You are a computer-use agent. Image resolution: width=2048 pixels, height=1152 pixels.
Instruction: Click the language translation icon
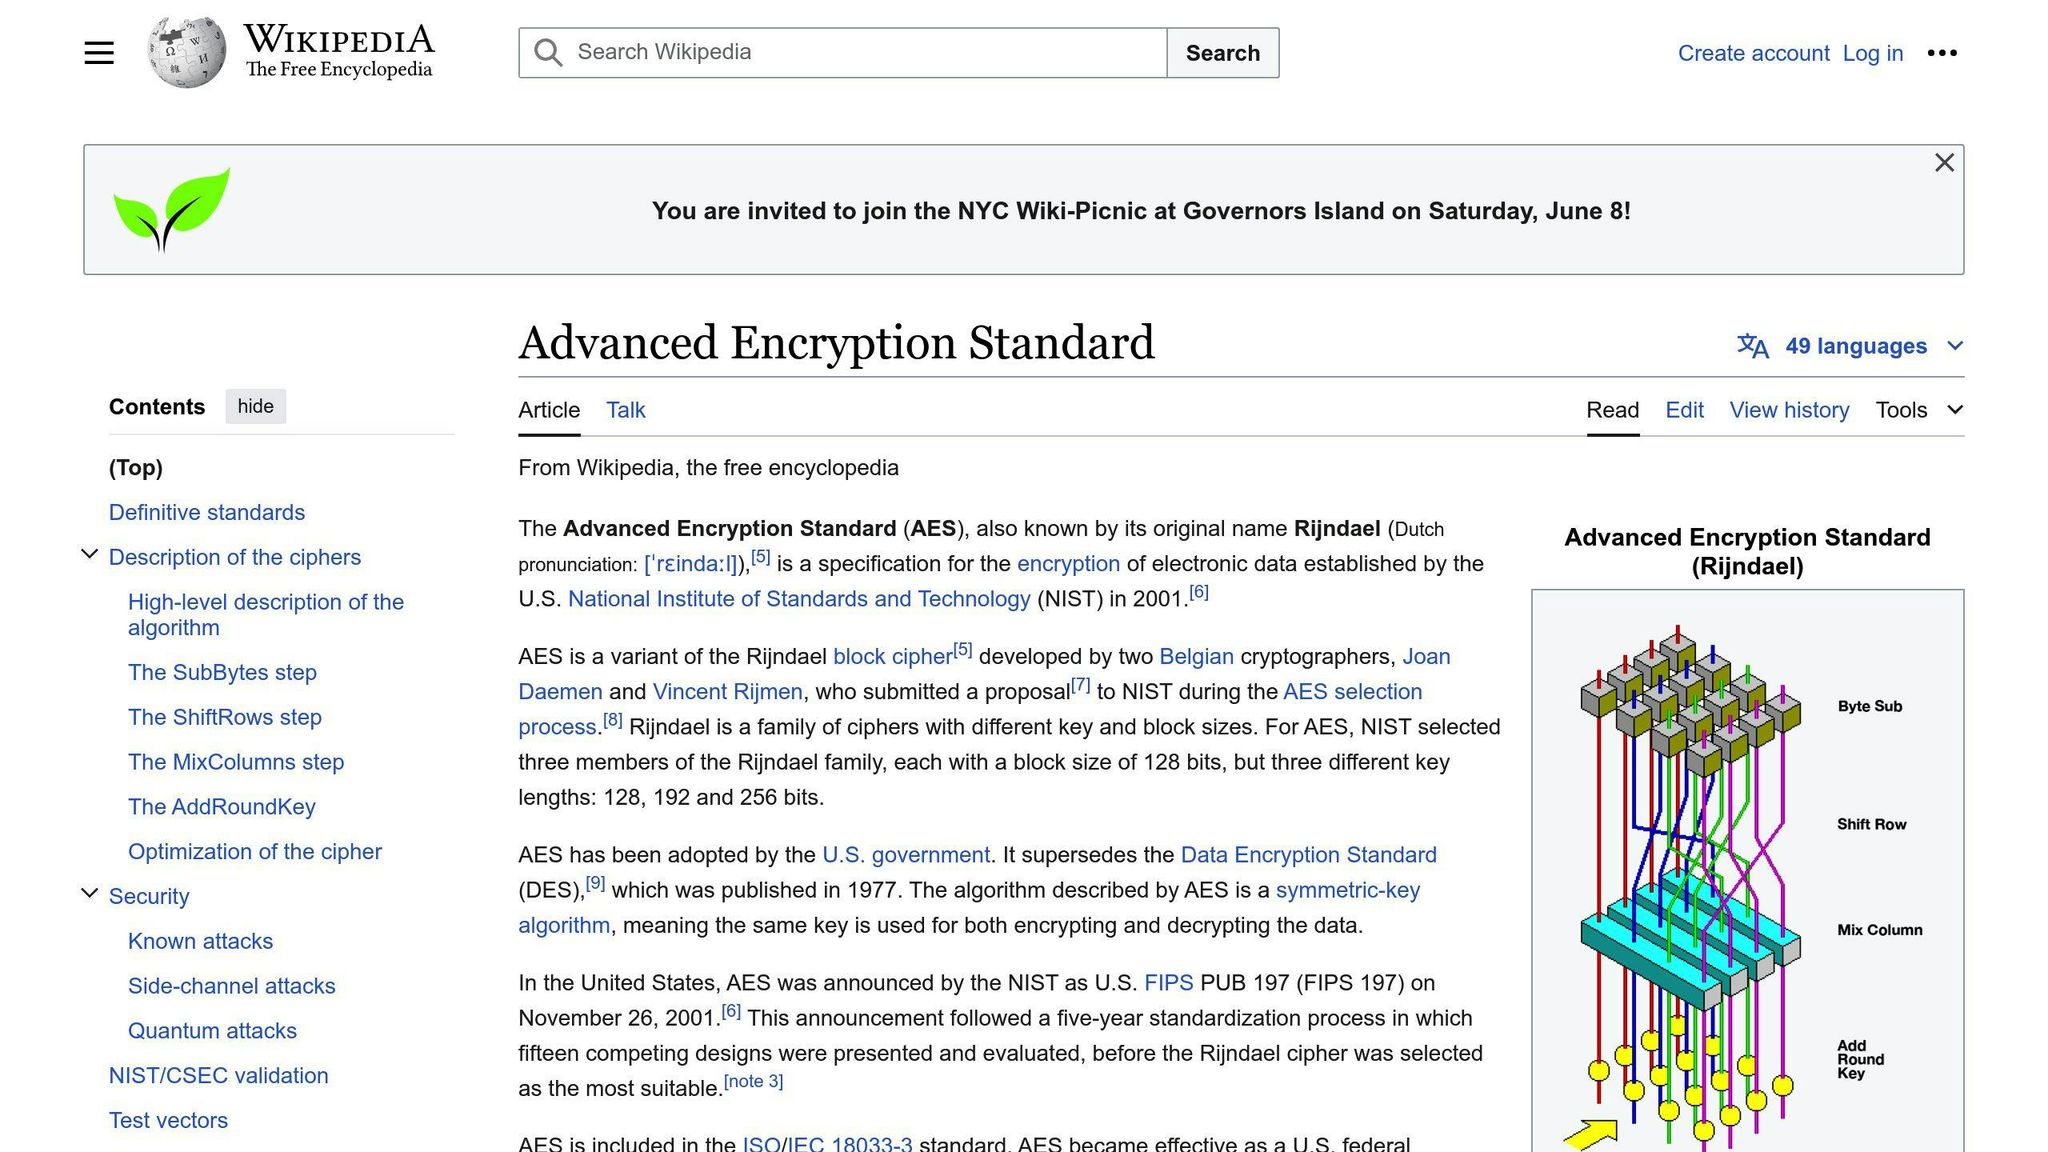(x=1752, y=346)
